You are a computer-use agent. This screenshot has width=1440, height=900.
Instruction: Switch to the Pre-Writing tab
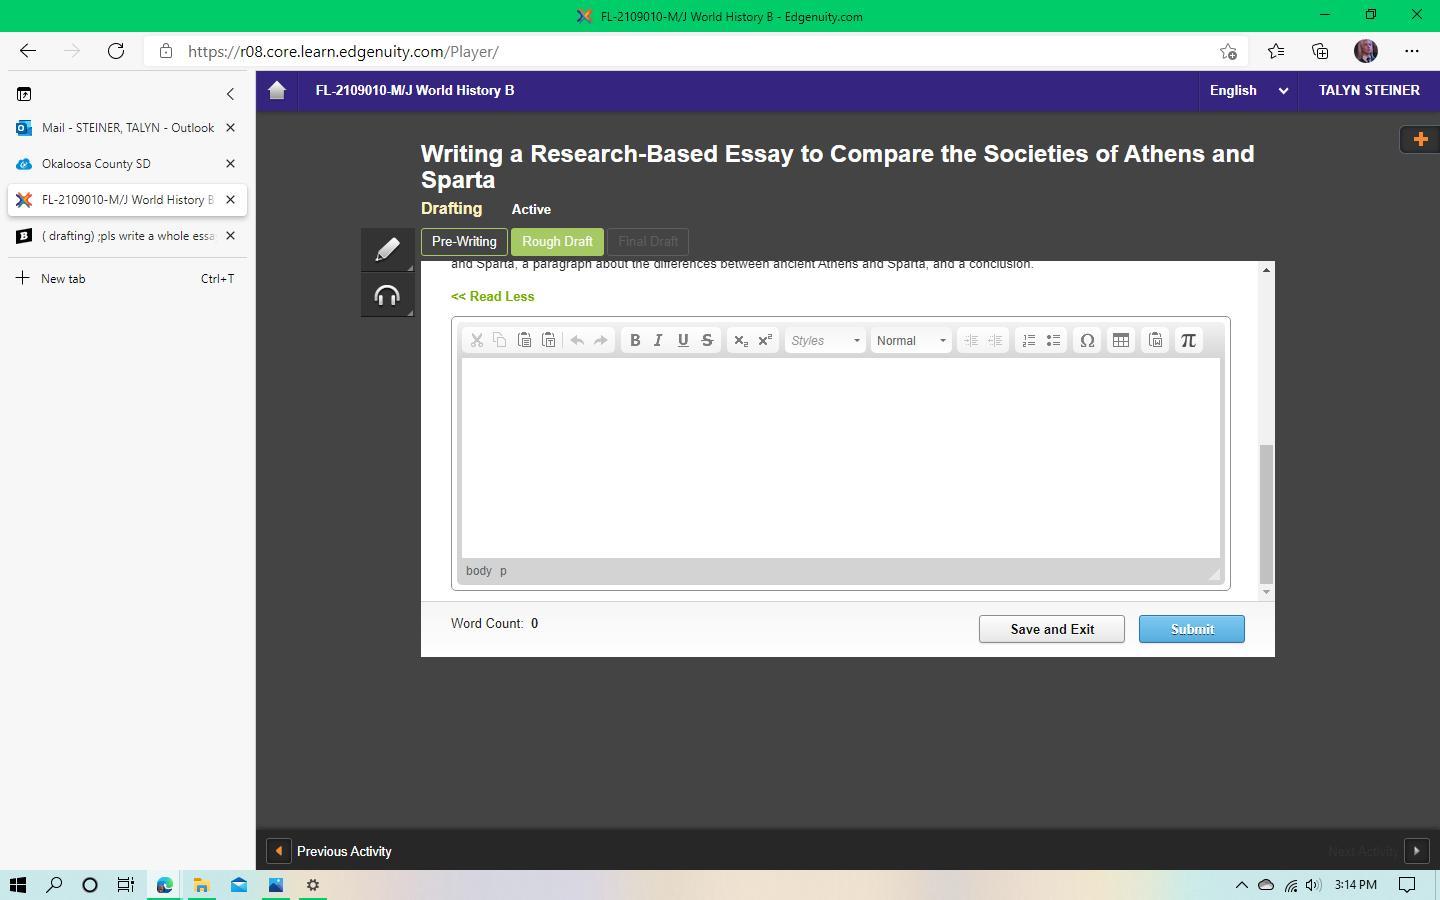point(464,242)
